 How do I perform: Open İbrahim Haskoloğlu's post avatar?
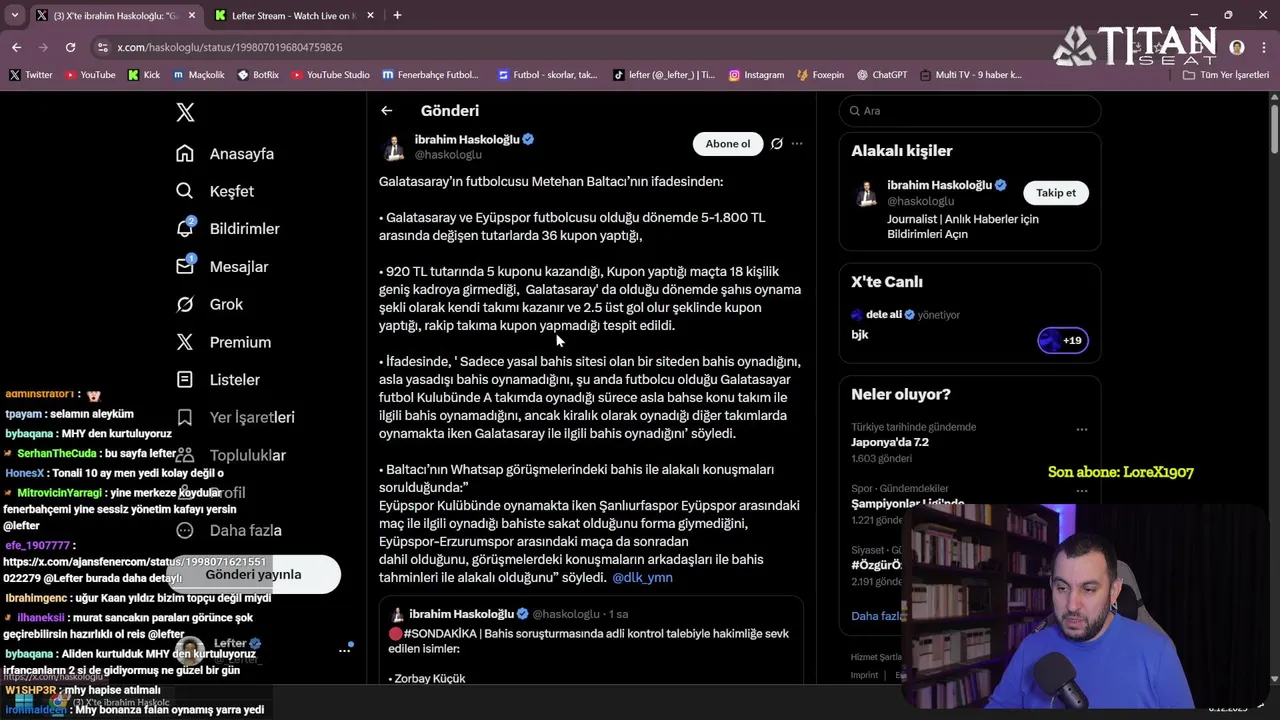[394, 147]
